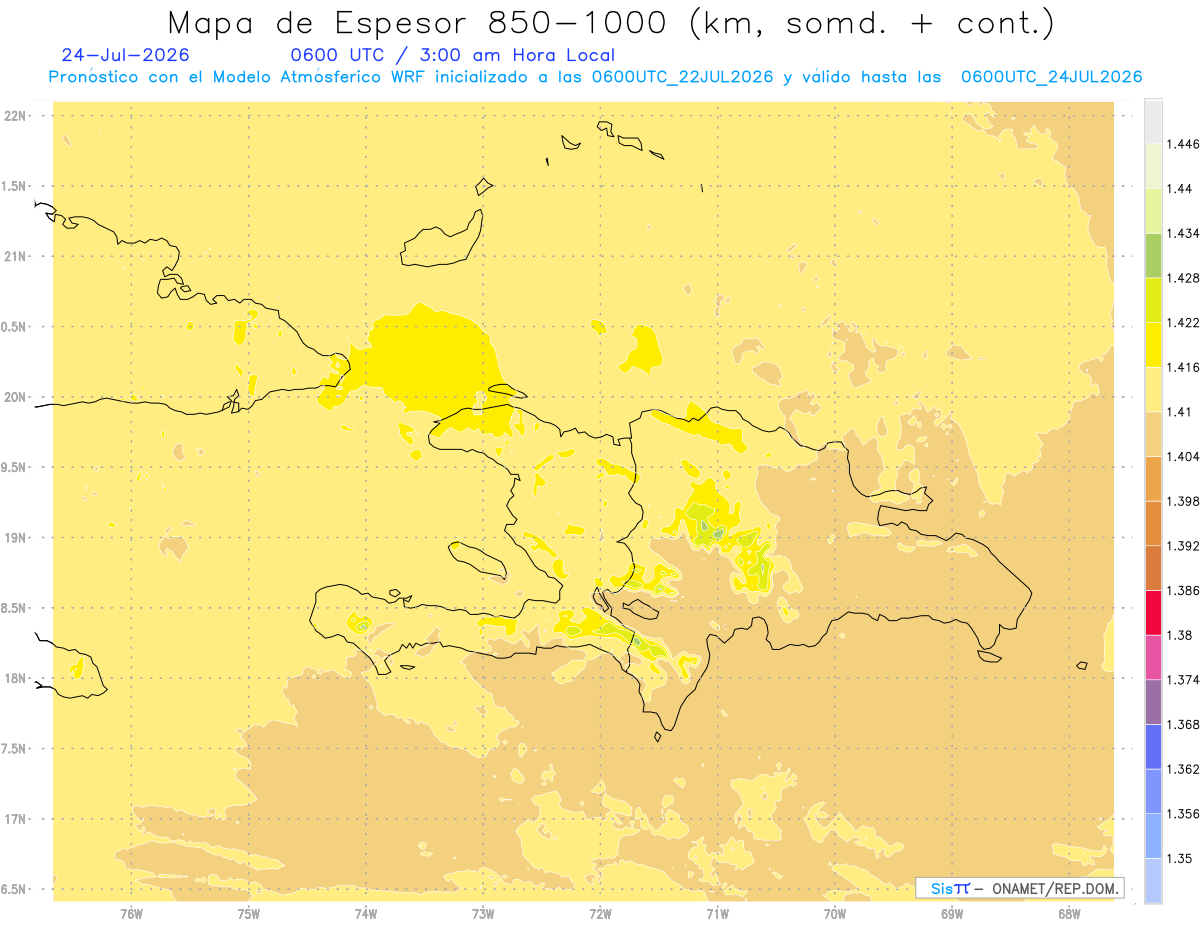Click '0600 UTC / 3:00 am Hora Local'

pyautogui.click(x=452, y=55)
